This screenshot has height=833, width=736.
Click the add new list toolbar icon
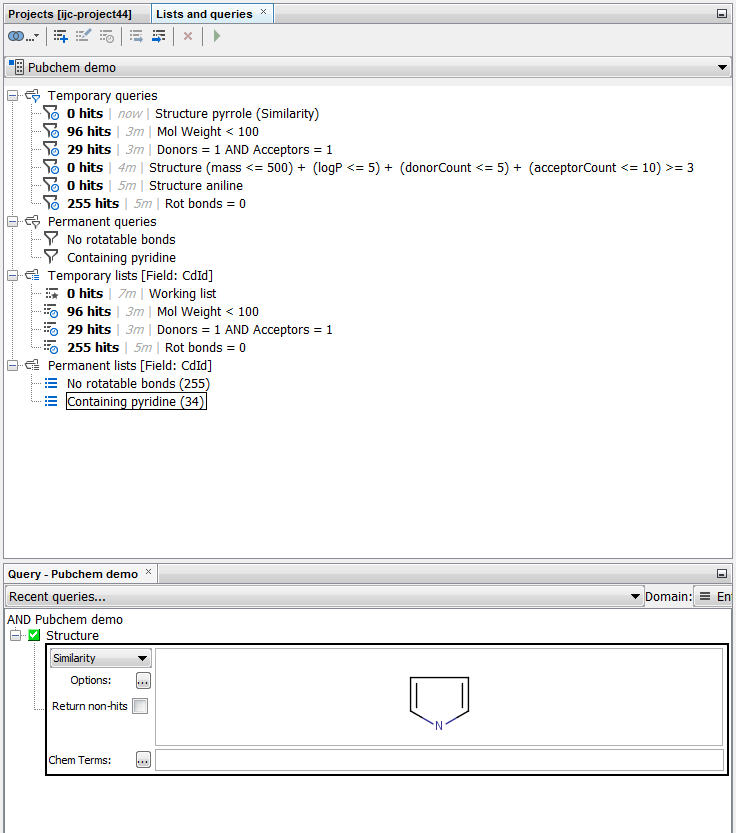61,36
